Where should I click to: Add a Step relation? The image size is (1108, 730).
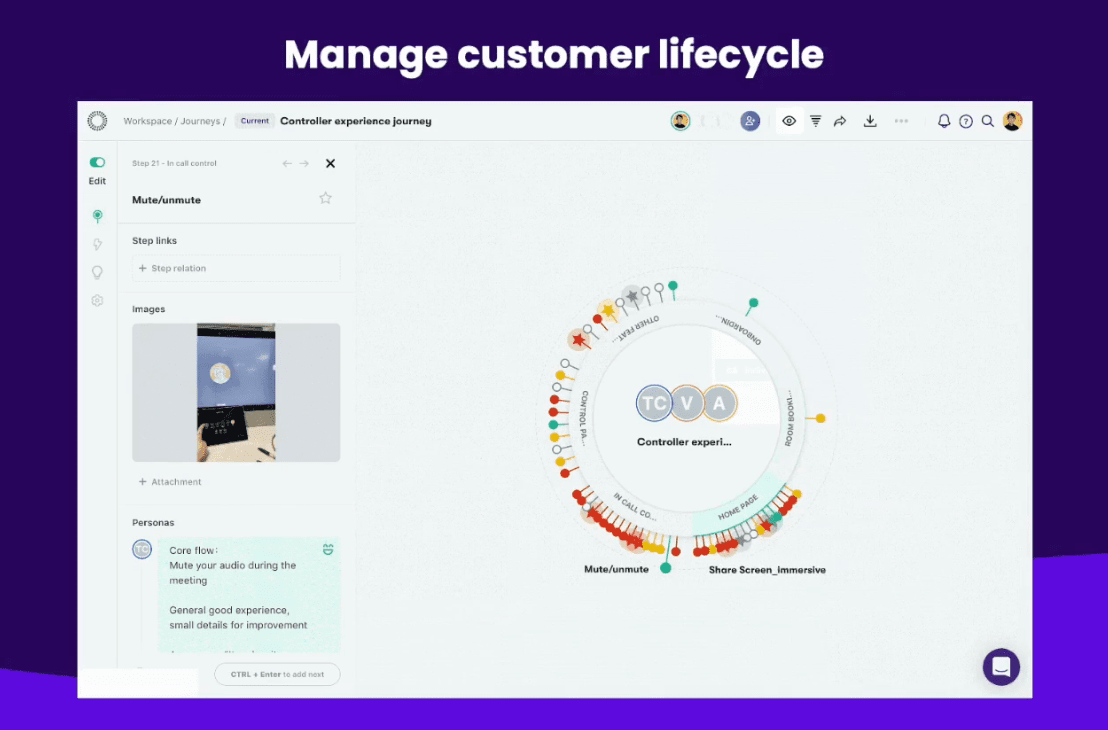click(x=236, y=269)
